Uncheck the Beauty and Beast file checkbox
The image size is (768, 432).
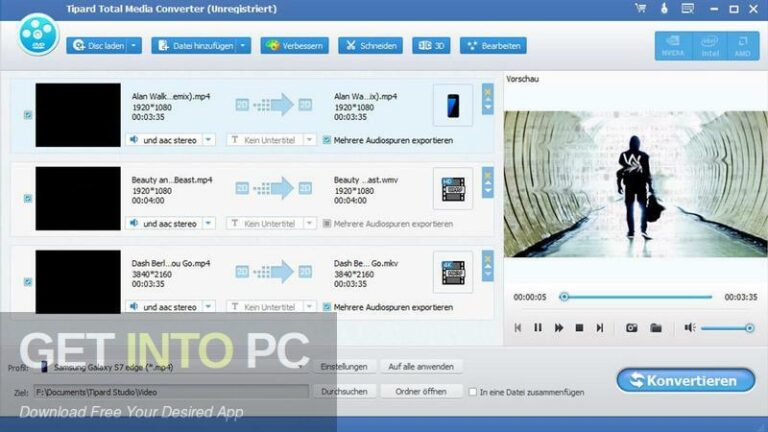point(28,198)
